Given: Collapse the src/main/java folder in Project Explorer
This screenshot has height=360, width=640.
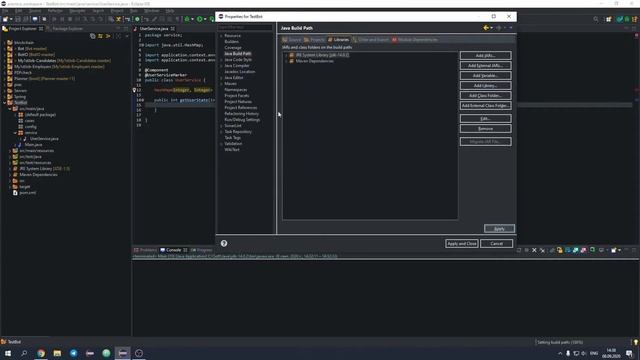Looking at the screenshot, I should 10,109.
